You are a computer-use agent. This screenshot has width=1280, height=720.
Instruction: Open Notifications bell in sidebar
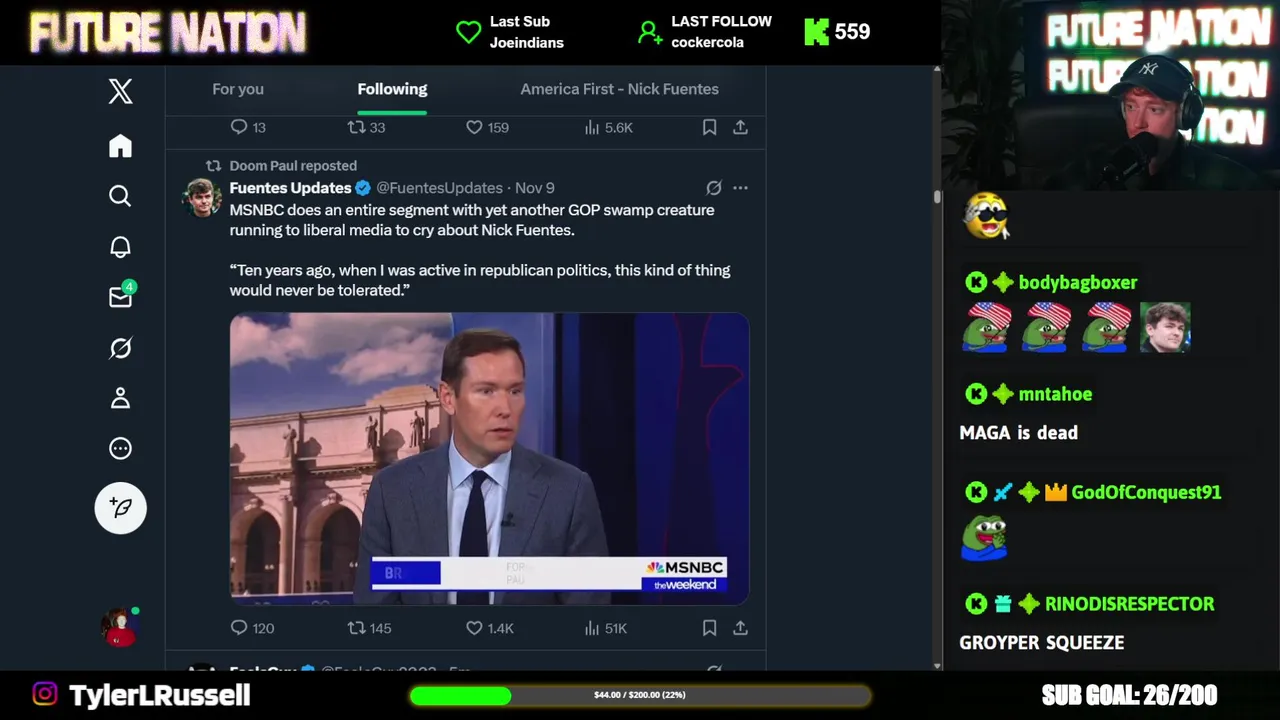click(120, 247)
